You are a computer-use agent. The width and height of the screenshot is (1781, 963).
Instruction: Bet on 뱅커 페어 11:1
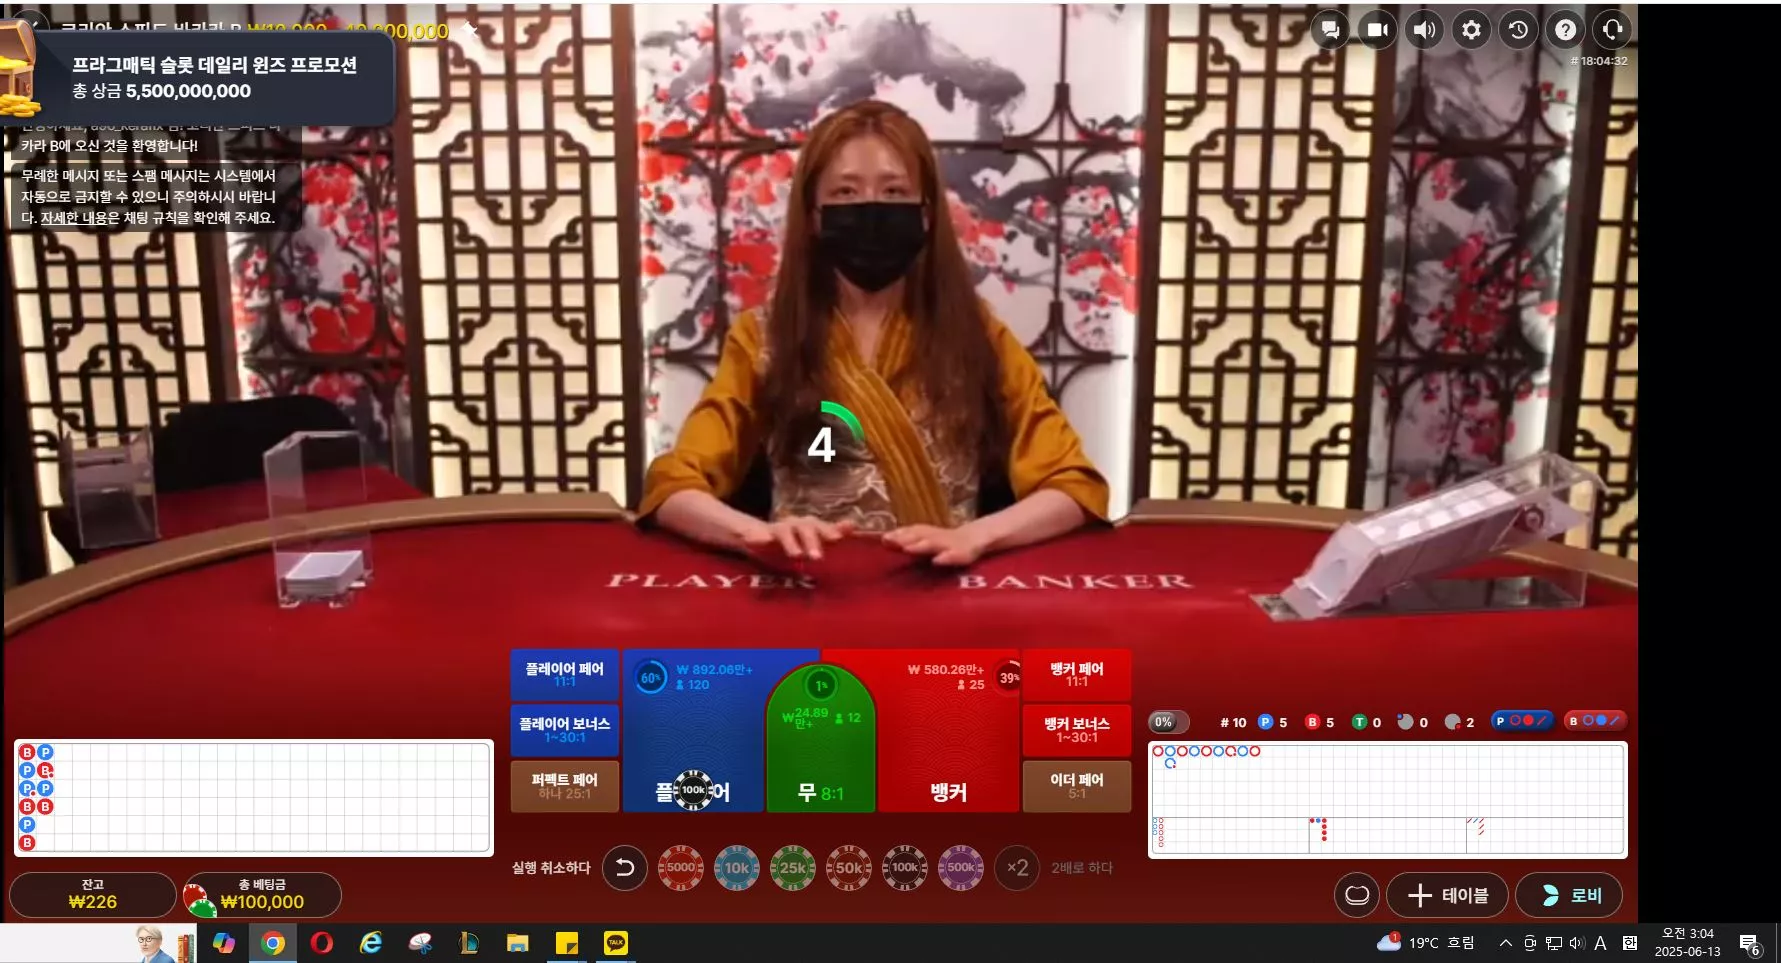click(1077, 675)
